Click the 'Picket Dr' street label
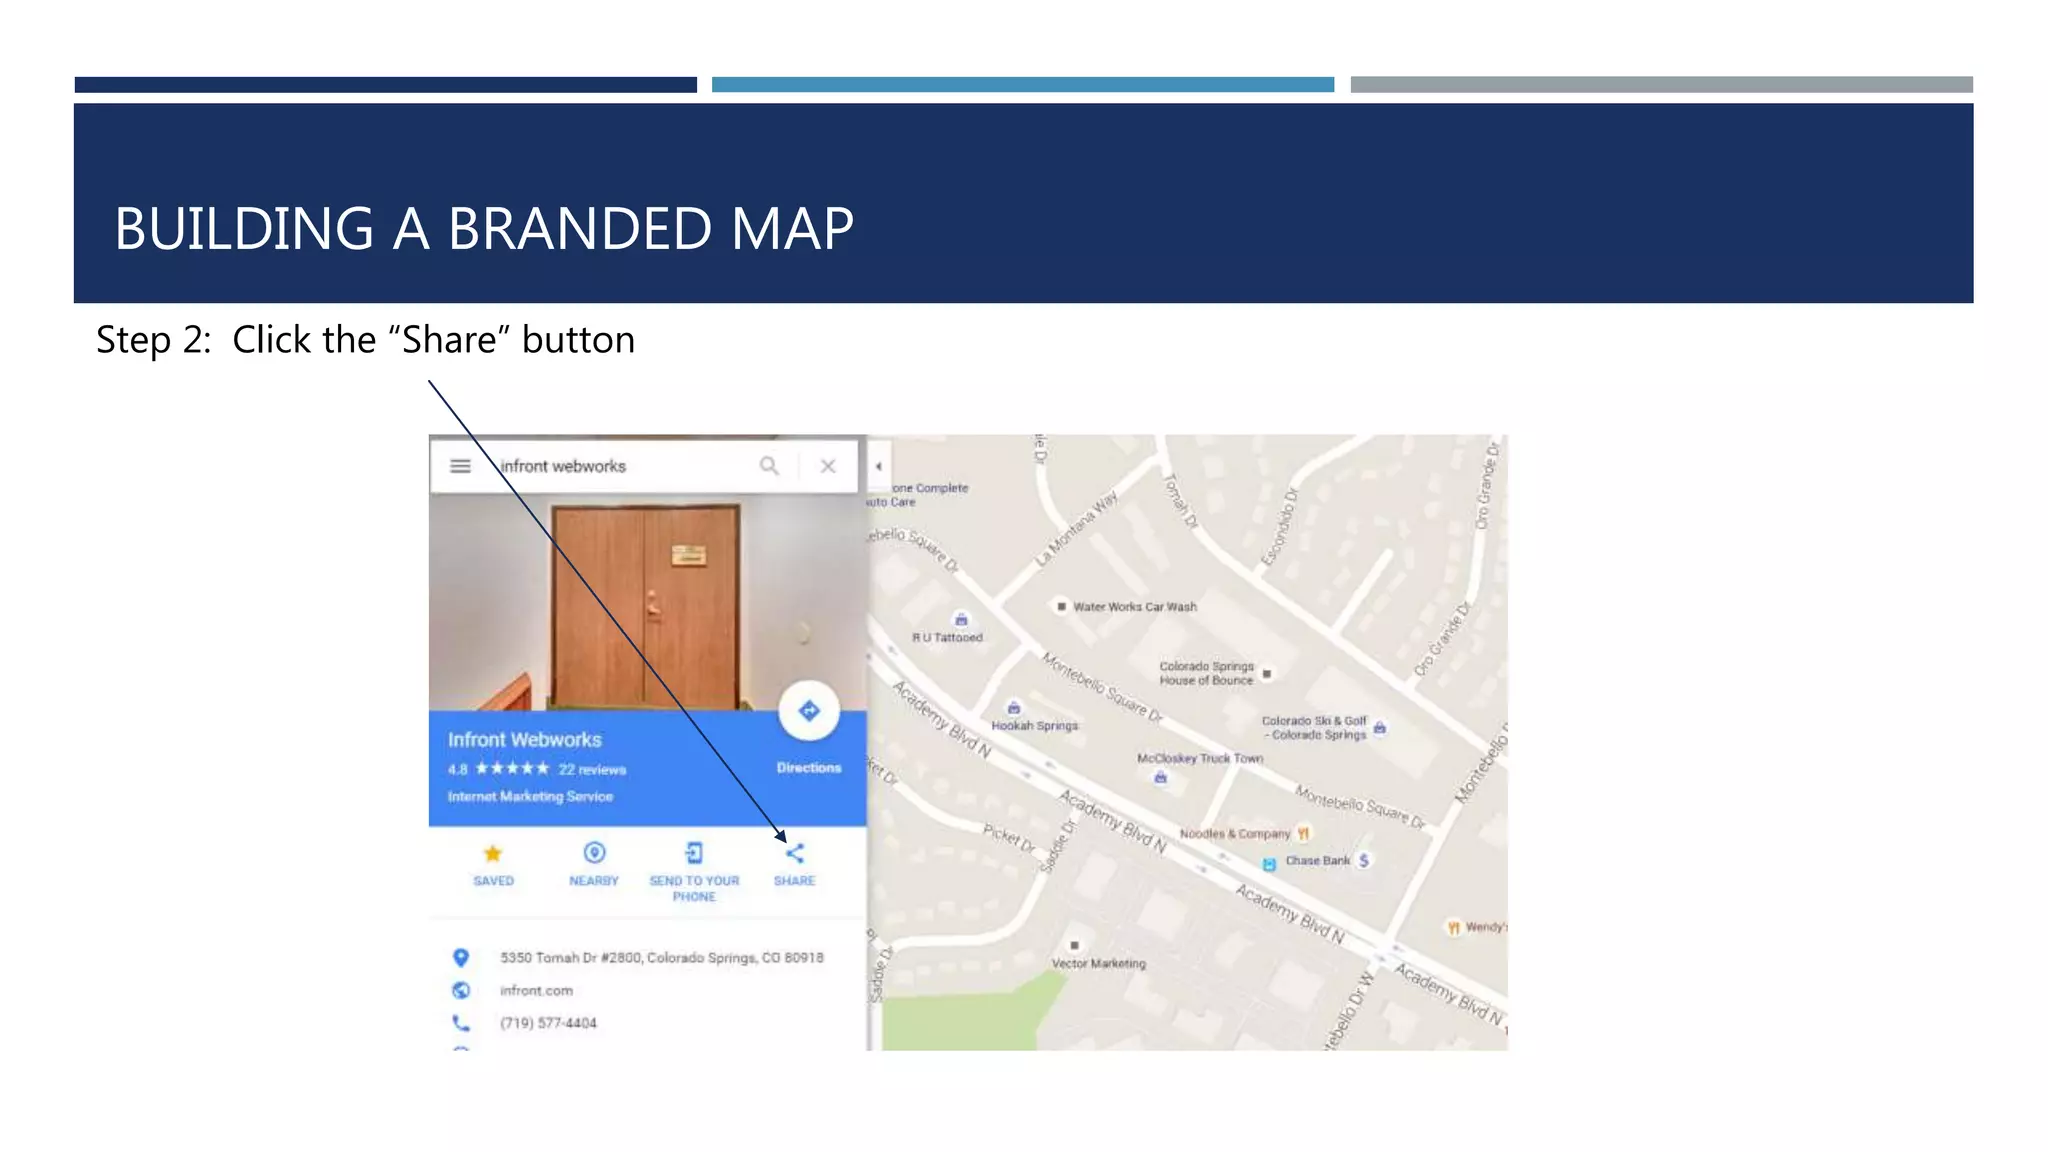2048x1152 pixels. tap(1009, 838)
